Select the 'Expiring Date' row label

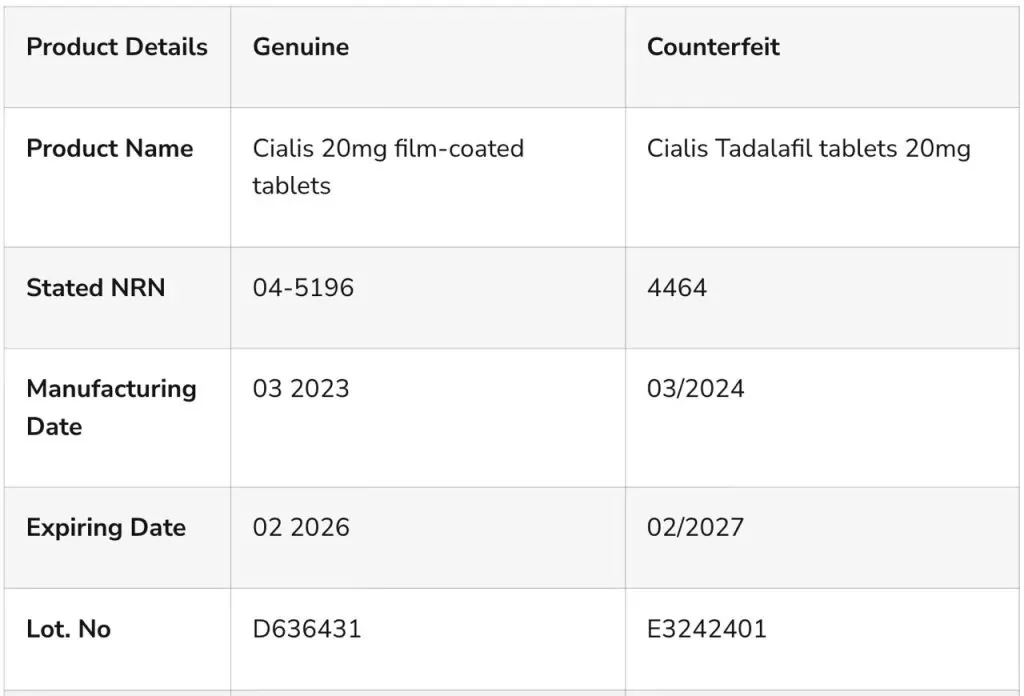[x=106, y=528]
